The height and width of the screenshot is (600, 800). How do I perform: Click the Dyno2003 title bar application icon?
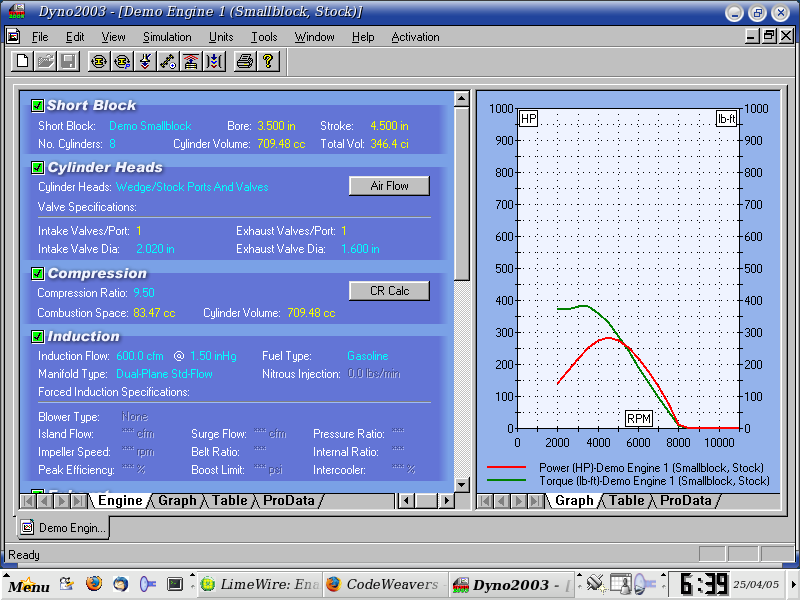pyautogui.click(x=17, y=11)
